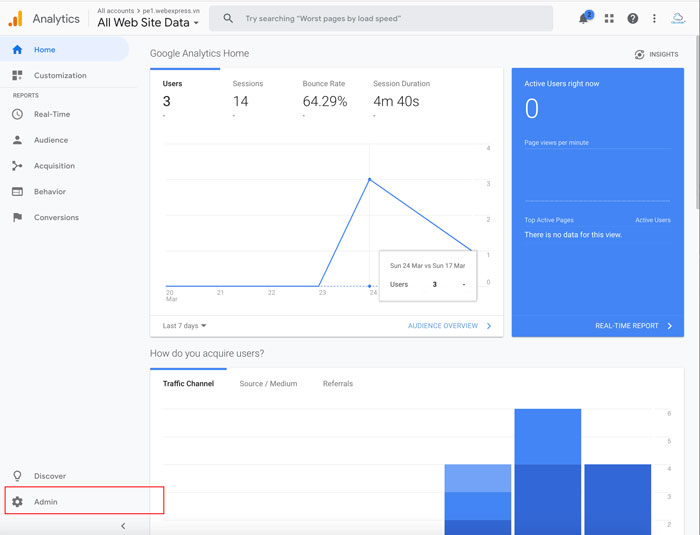Image resolution: width=700 pixels, height=535 pixels.
Task: Expand Real-Time reports section
Action: [x=51, y=114]
